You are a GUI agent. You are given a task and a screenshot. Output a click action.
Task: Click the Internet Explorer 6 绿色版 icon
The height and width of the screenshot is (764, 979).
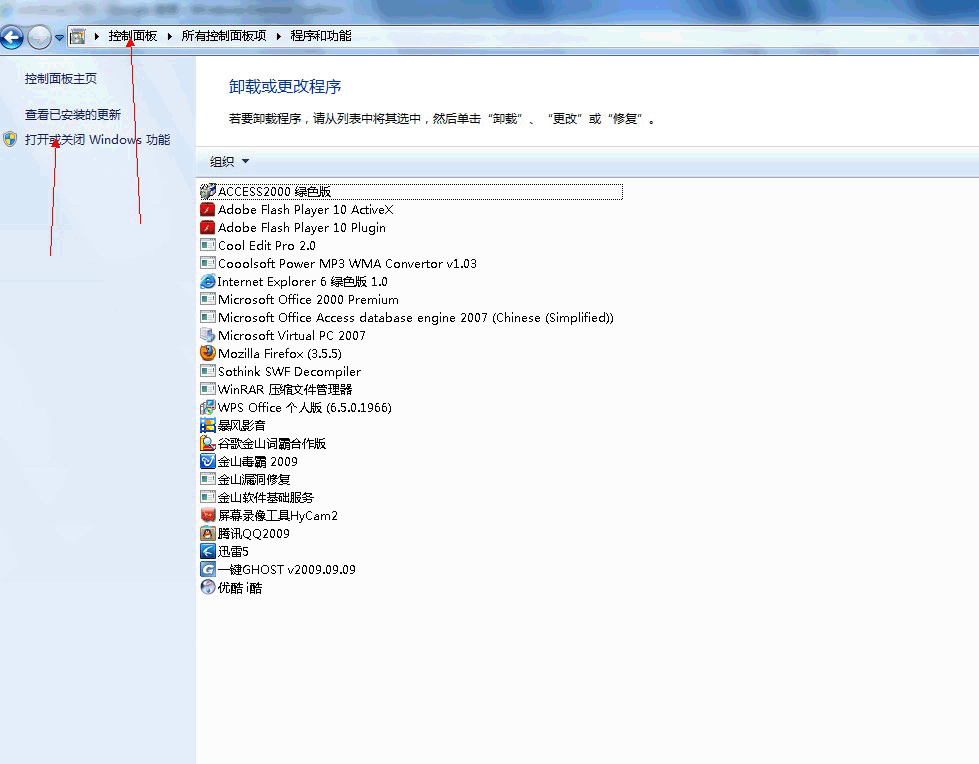tap(208, 282)
